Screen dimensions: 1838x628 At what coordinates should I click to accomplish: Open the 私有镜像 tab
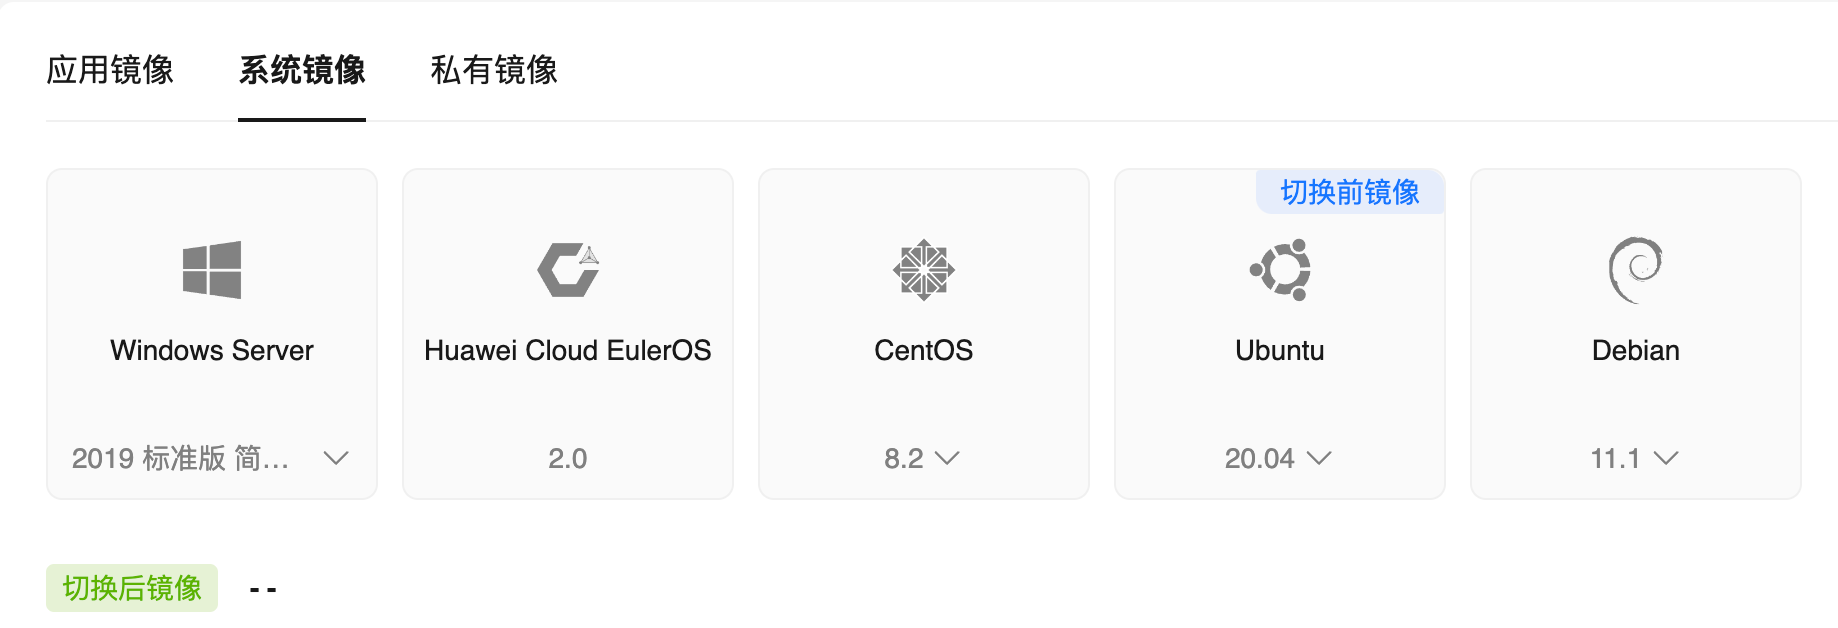[x=494, y=70]
